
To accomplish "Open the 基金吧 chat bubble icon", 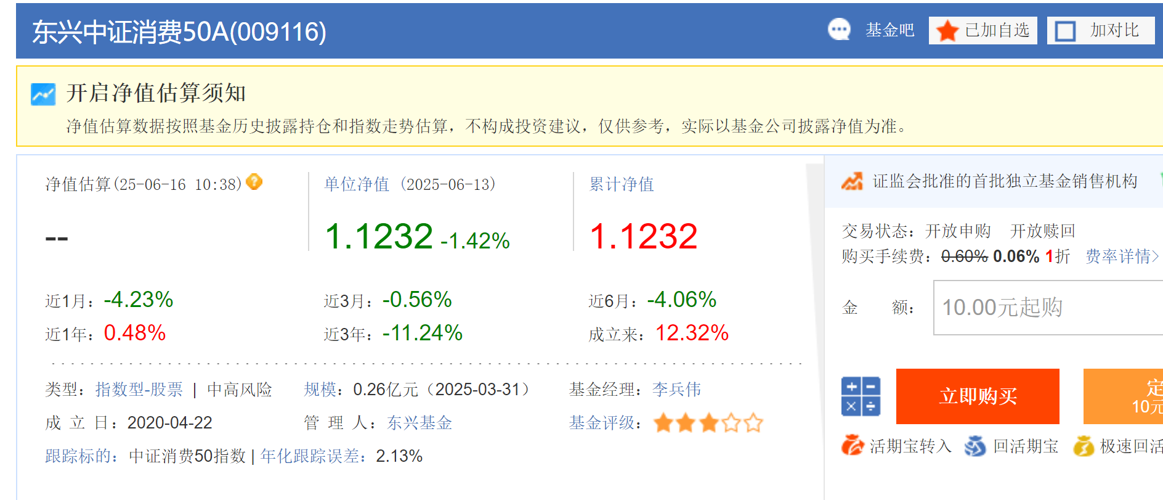I will [839, 30].
